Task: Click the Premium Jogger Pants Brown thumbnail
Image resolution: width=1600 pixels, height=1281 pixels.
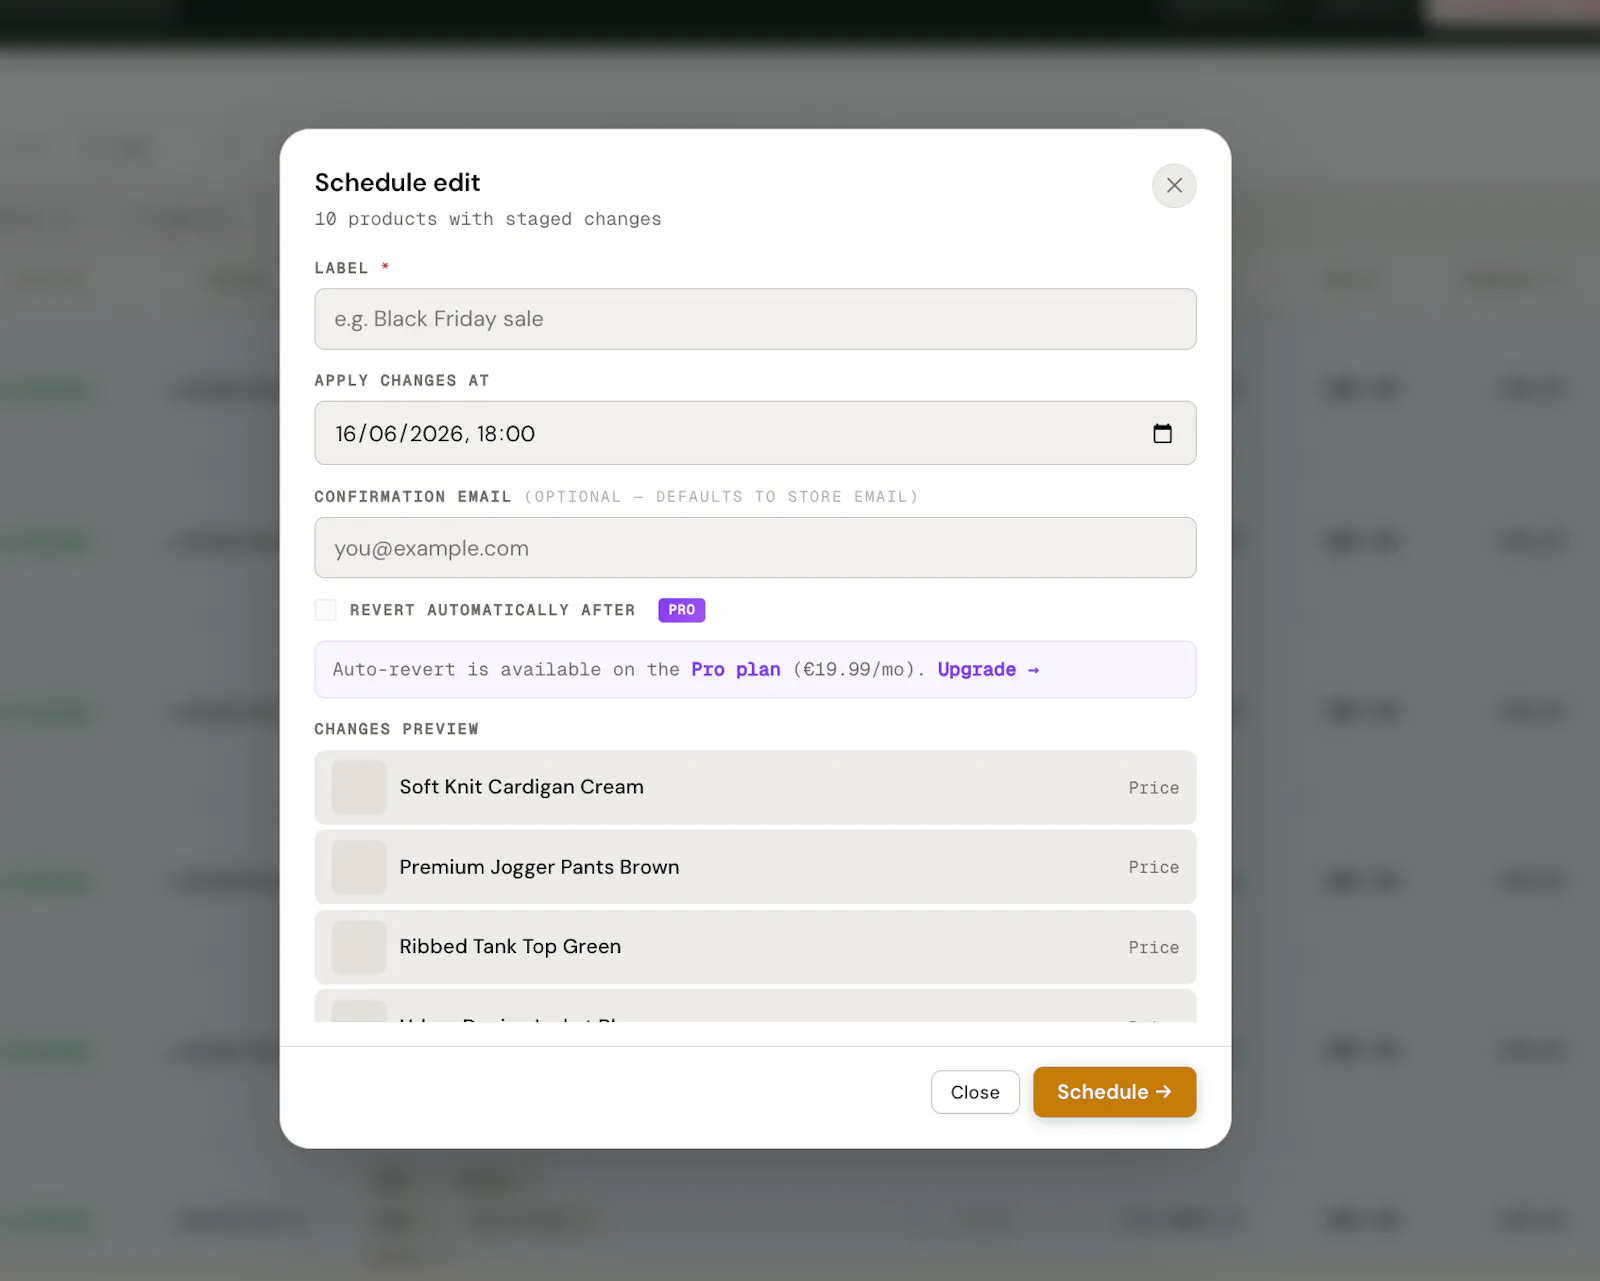Action: 358,867
